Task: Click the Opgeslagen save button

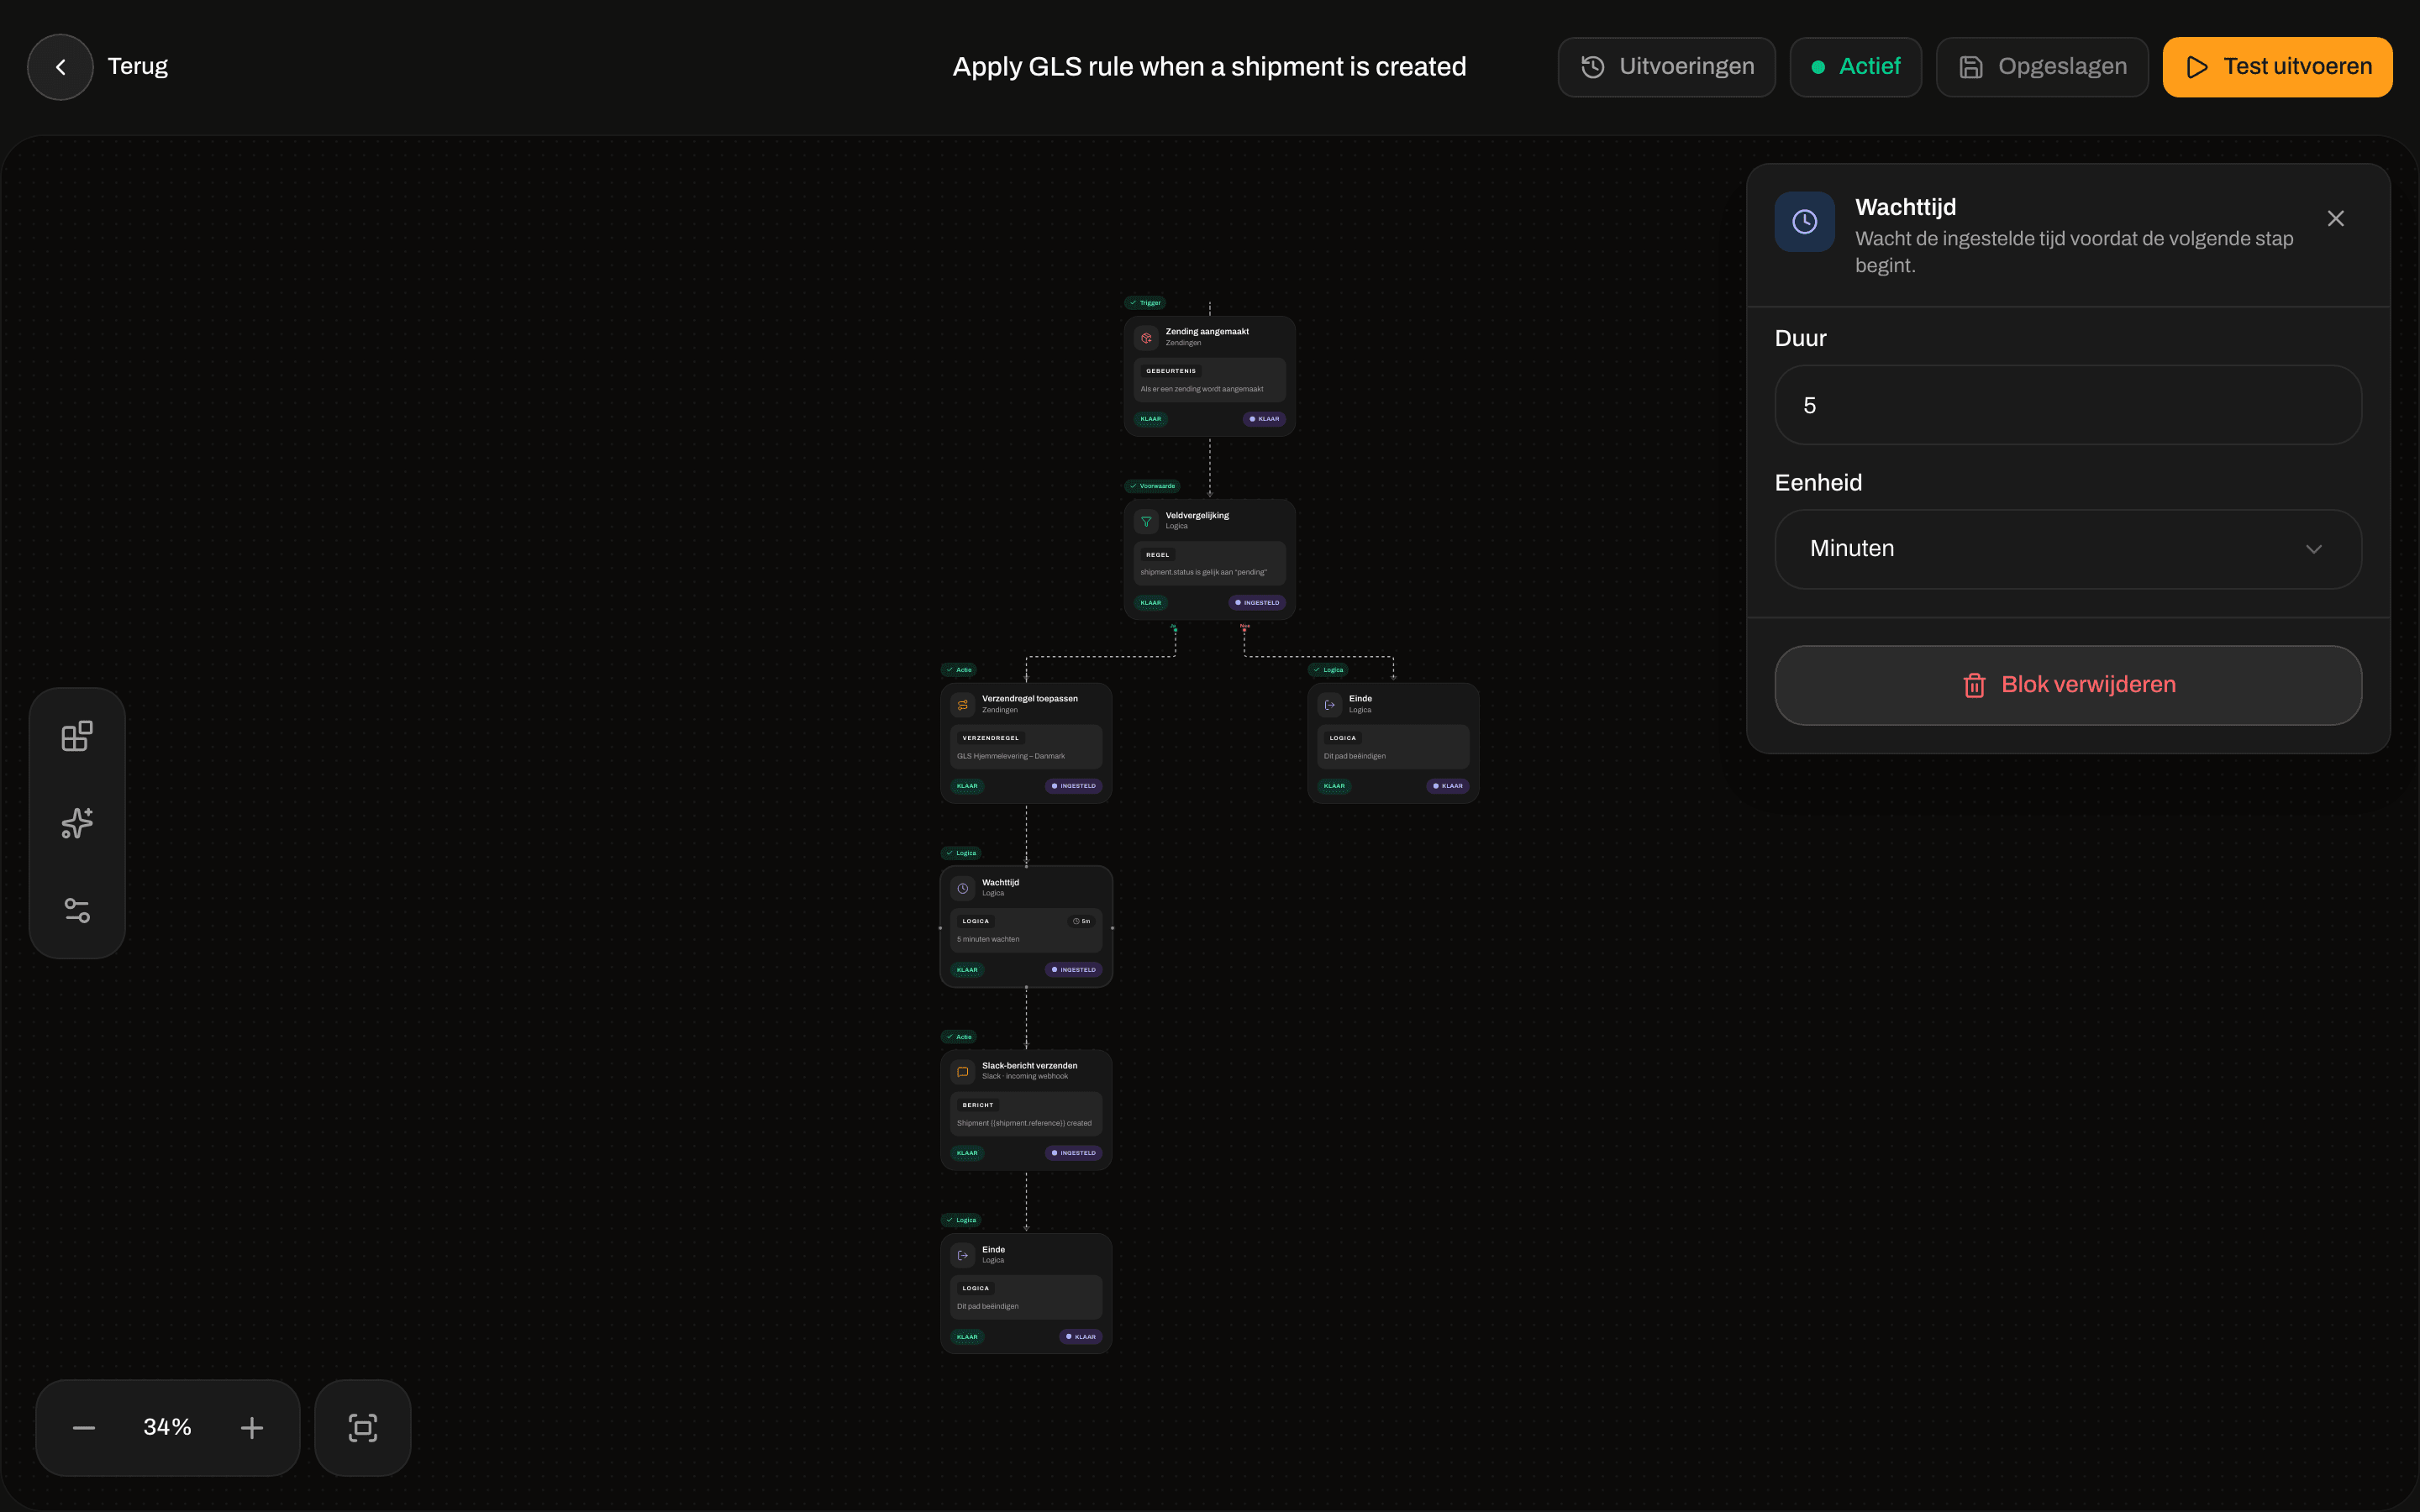Action: point(2042,67)
